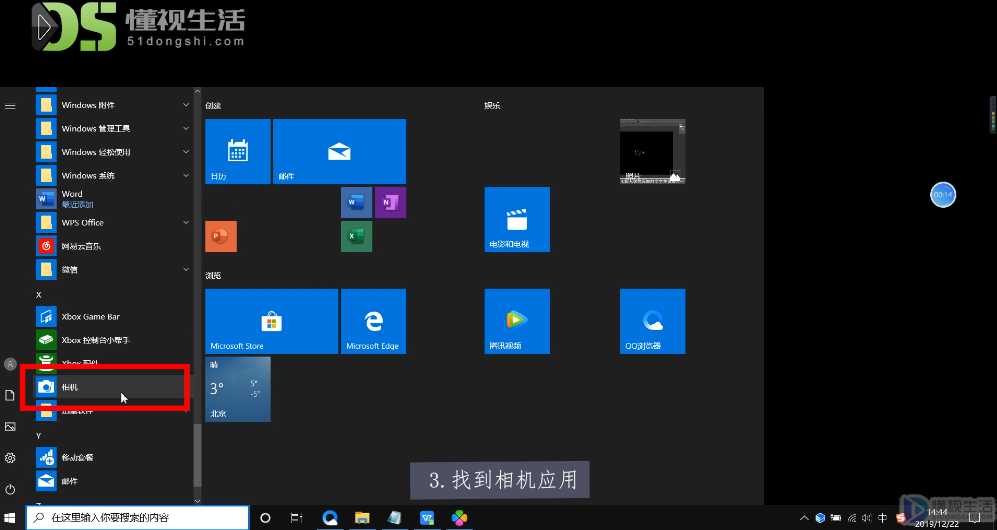Image resolution: width=997 pixels, height=530 pixels.
Task: Click the Power button in Start sidebar
Action: (10, 489)
